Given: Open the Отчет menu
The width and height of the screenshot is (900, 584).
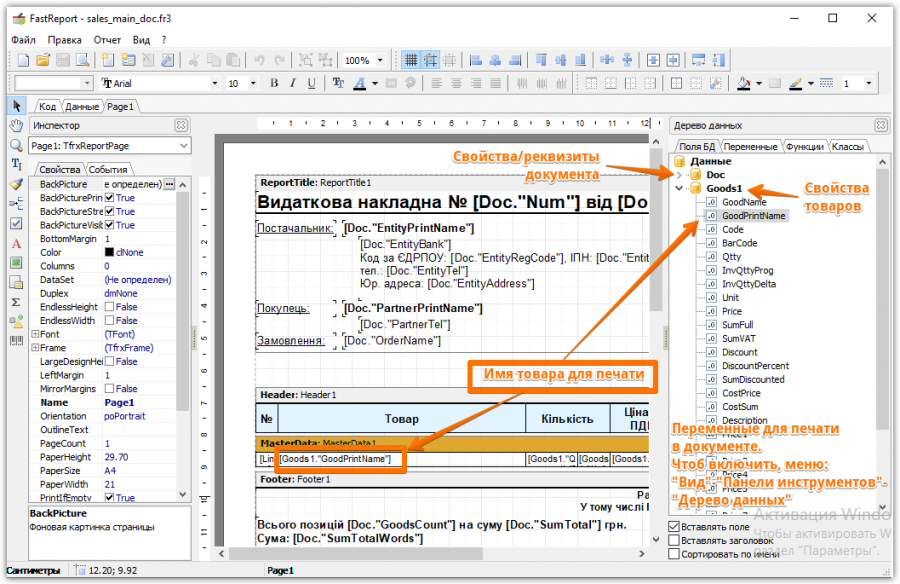Looking at the screenshot, I should (107, 40).
